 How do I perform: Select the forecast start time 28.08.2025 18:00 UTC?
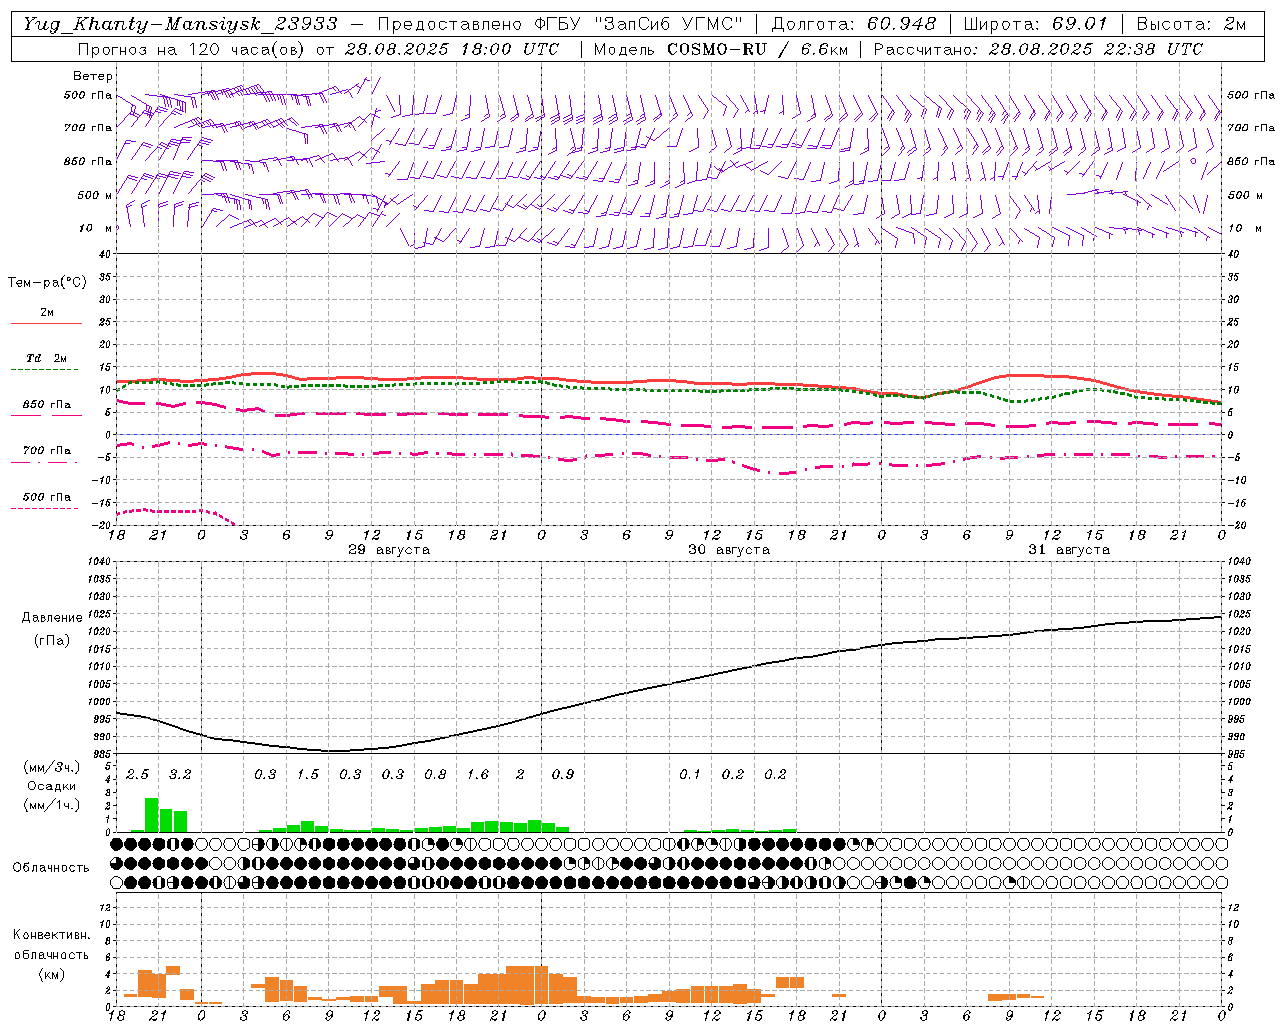452,49
